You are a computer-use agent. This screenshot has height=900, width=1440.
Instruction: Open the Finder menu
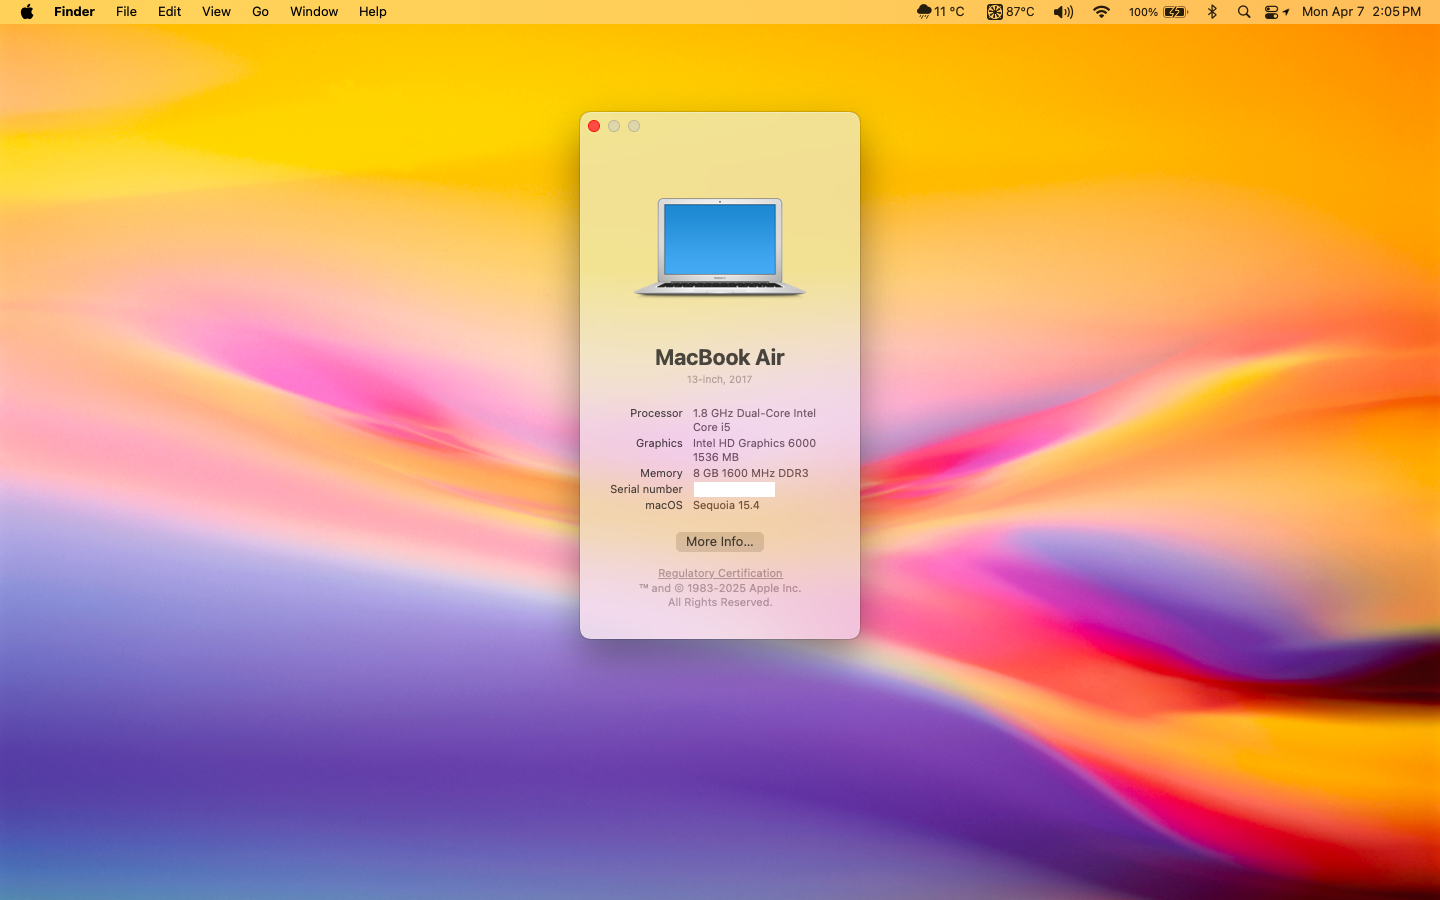(74, 12)
